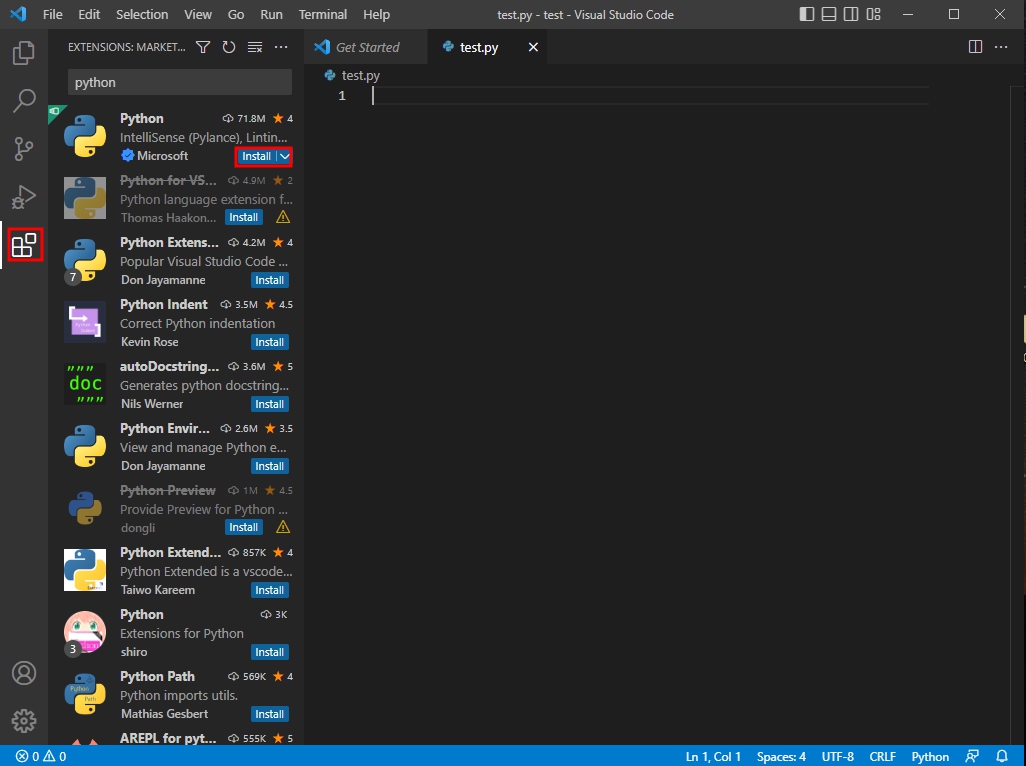
Task: Open the Selection menu
Action: click(142, 14)
